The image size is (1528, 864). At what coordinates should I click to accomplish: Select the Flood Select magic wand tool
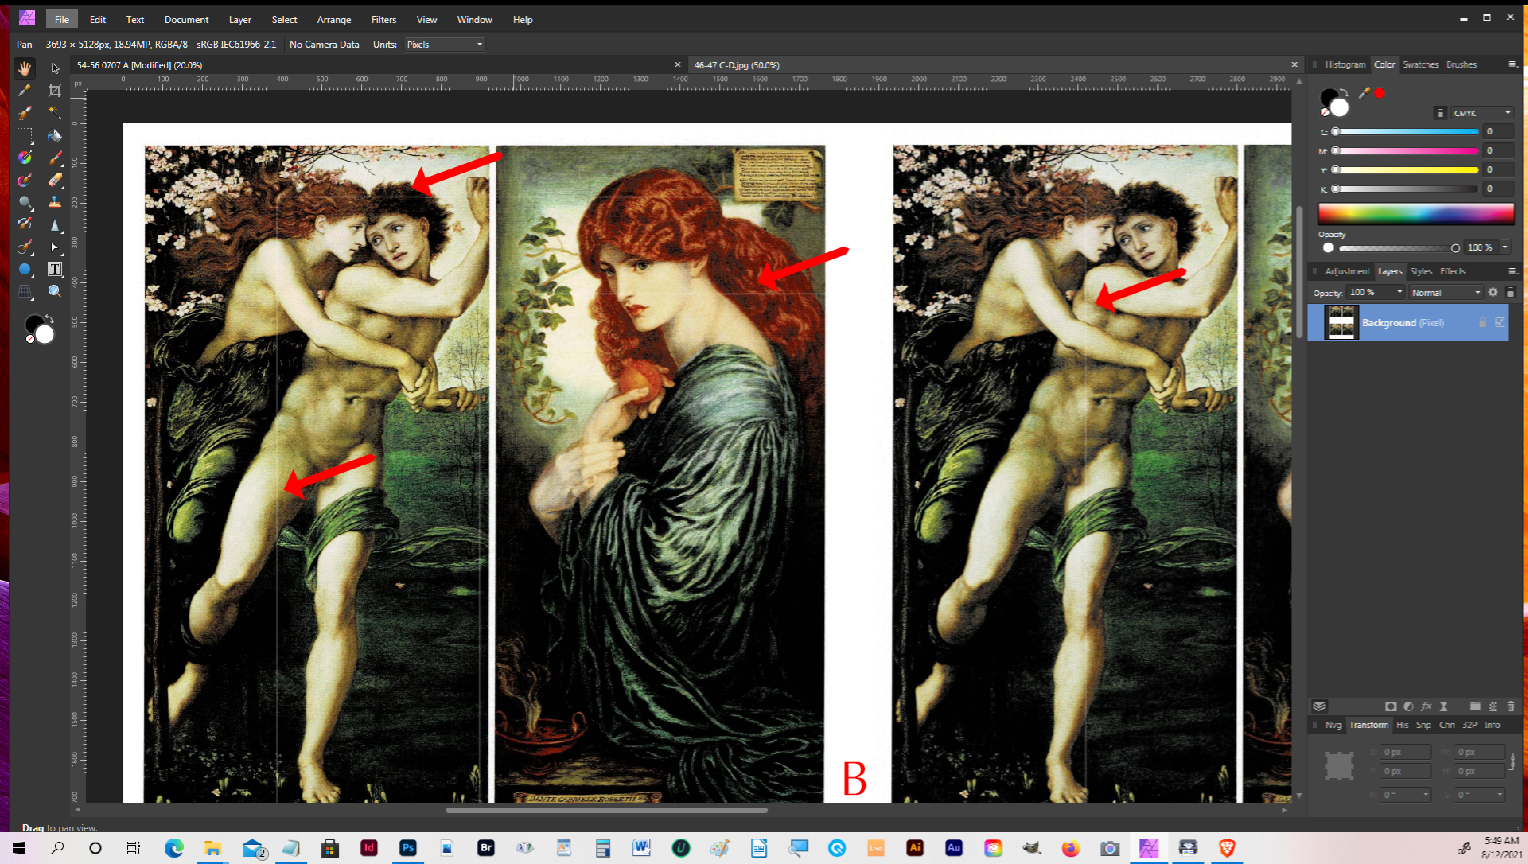(55, 112)
